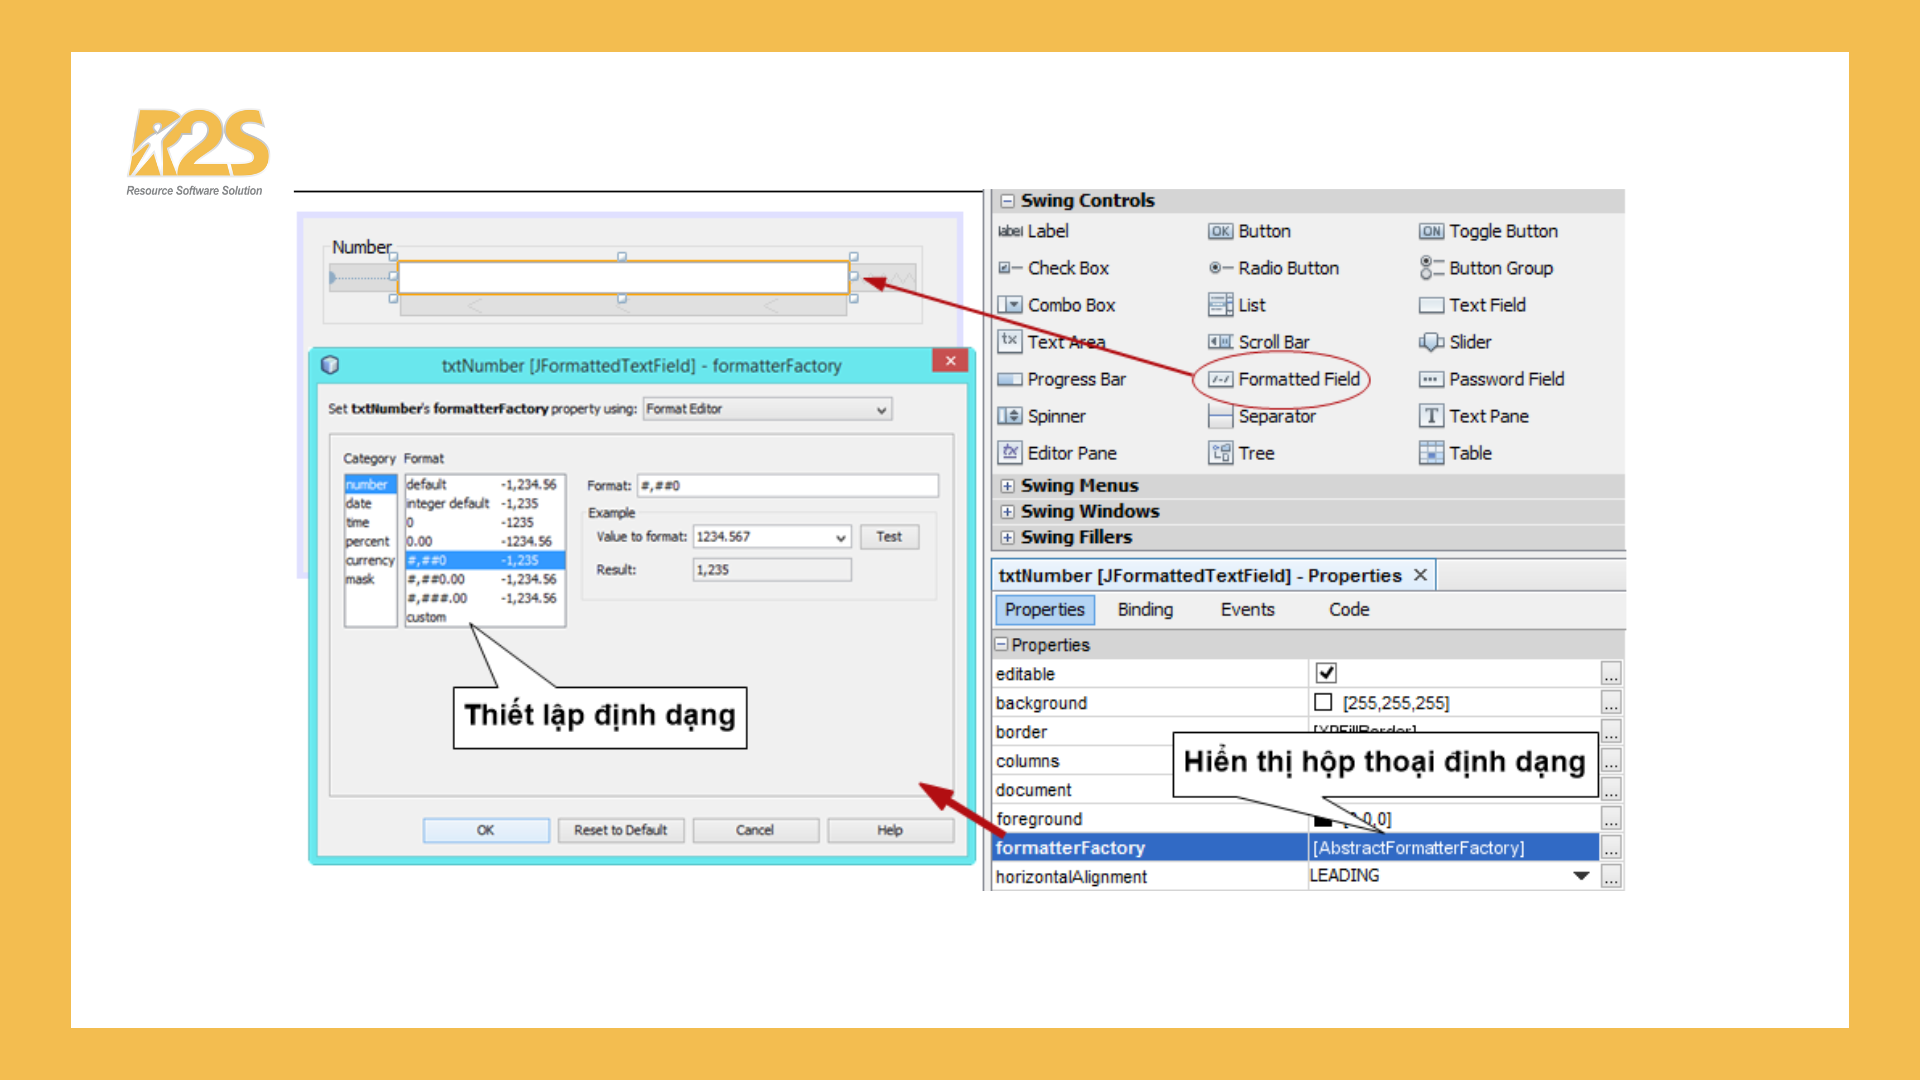Open the Binding tab
The height and width of the screenshot is (1080, 1920).
click(x=1145, y=609)
